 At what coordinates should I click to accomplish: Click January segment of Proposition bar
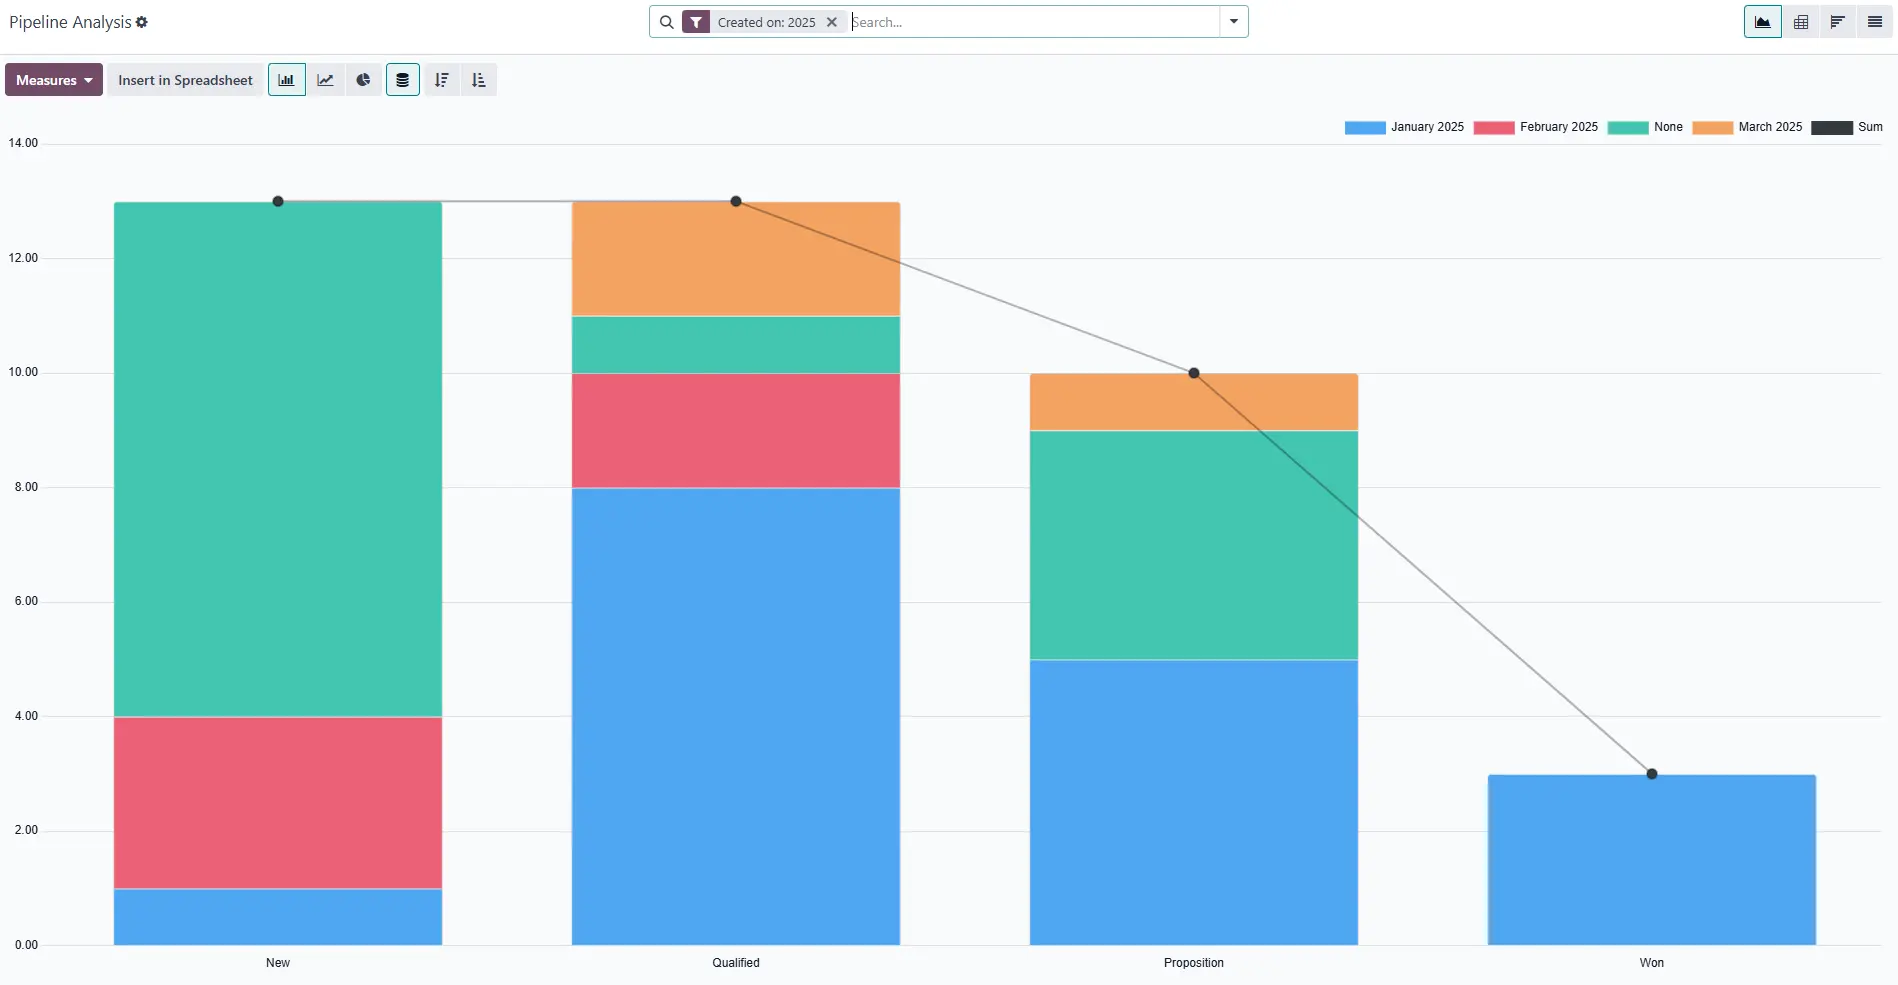coord(1194,802)
